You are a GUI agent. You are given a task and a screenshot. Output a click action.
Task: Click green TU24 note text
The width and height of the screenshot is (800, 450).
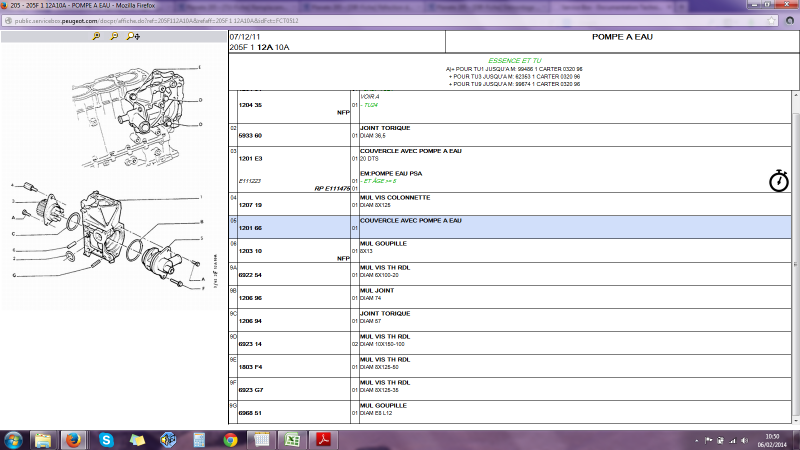point(369,105)
